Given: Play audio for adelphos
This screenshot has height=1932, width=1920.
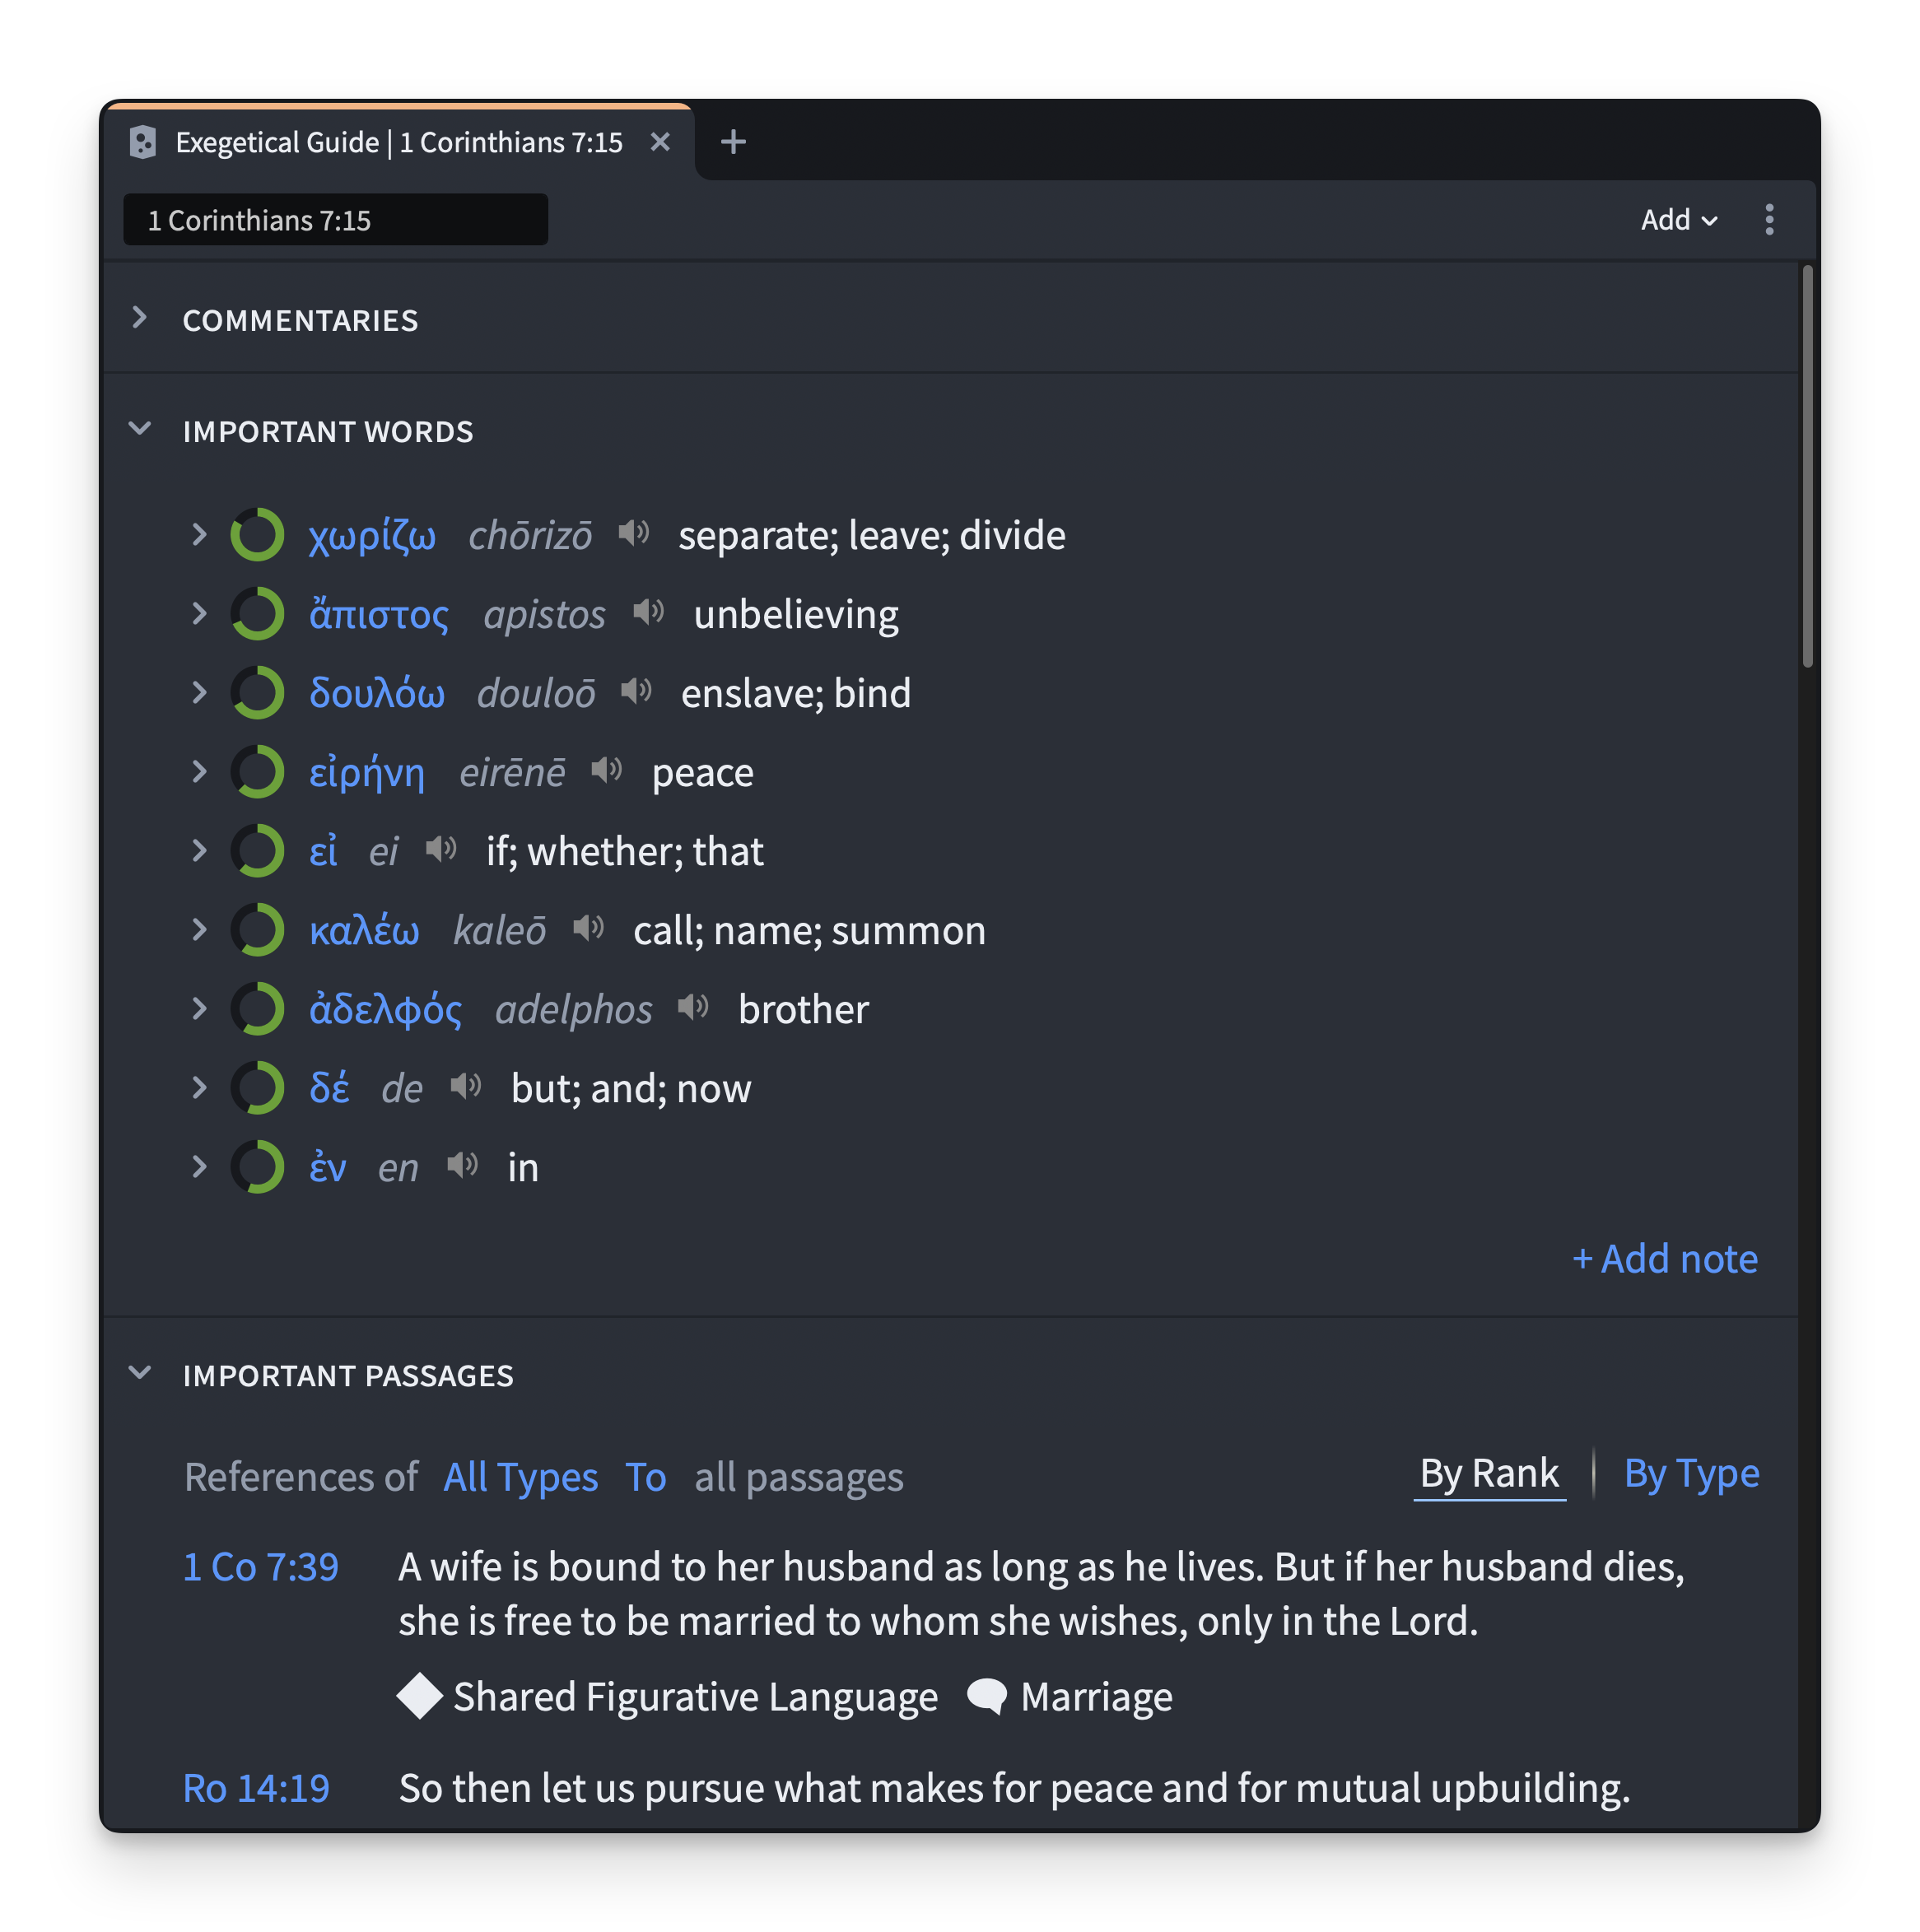Looking at the screenshot, I should click(x=693, y=1008).
